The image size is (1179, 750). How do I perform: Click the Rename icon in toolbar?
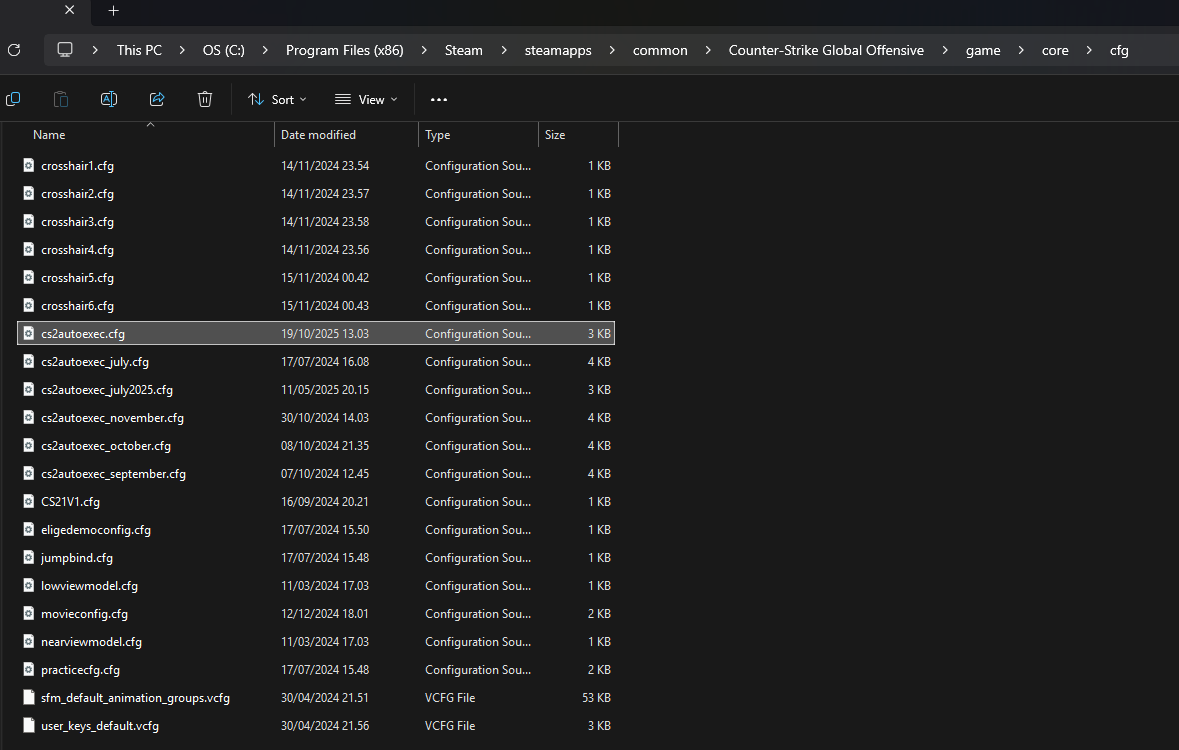109,99
